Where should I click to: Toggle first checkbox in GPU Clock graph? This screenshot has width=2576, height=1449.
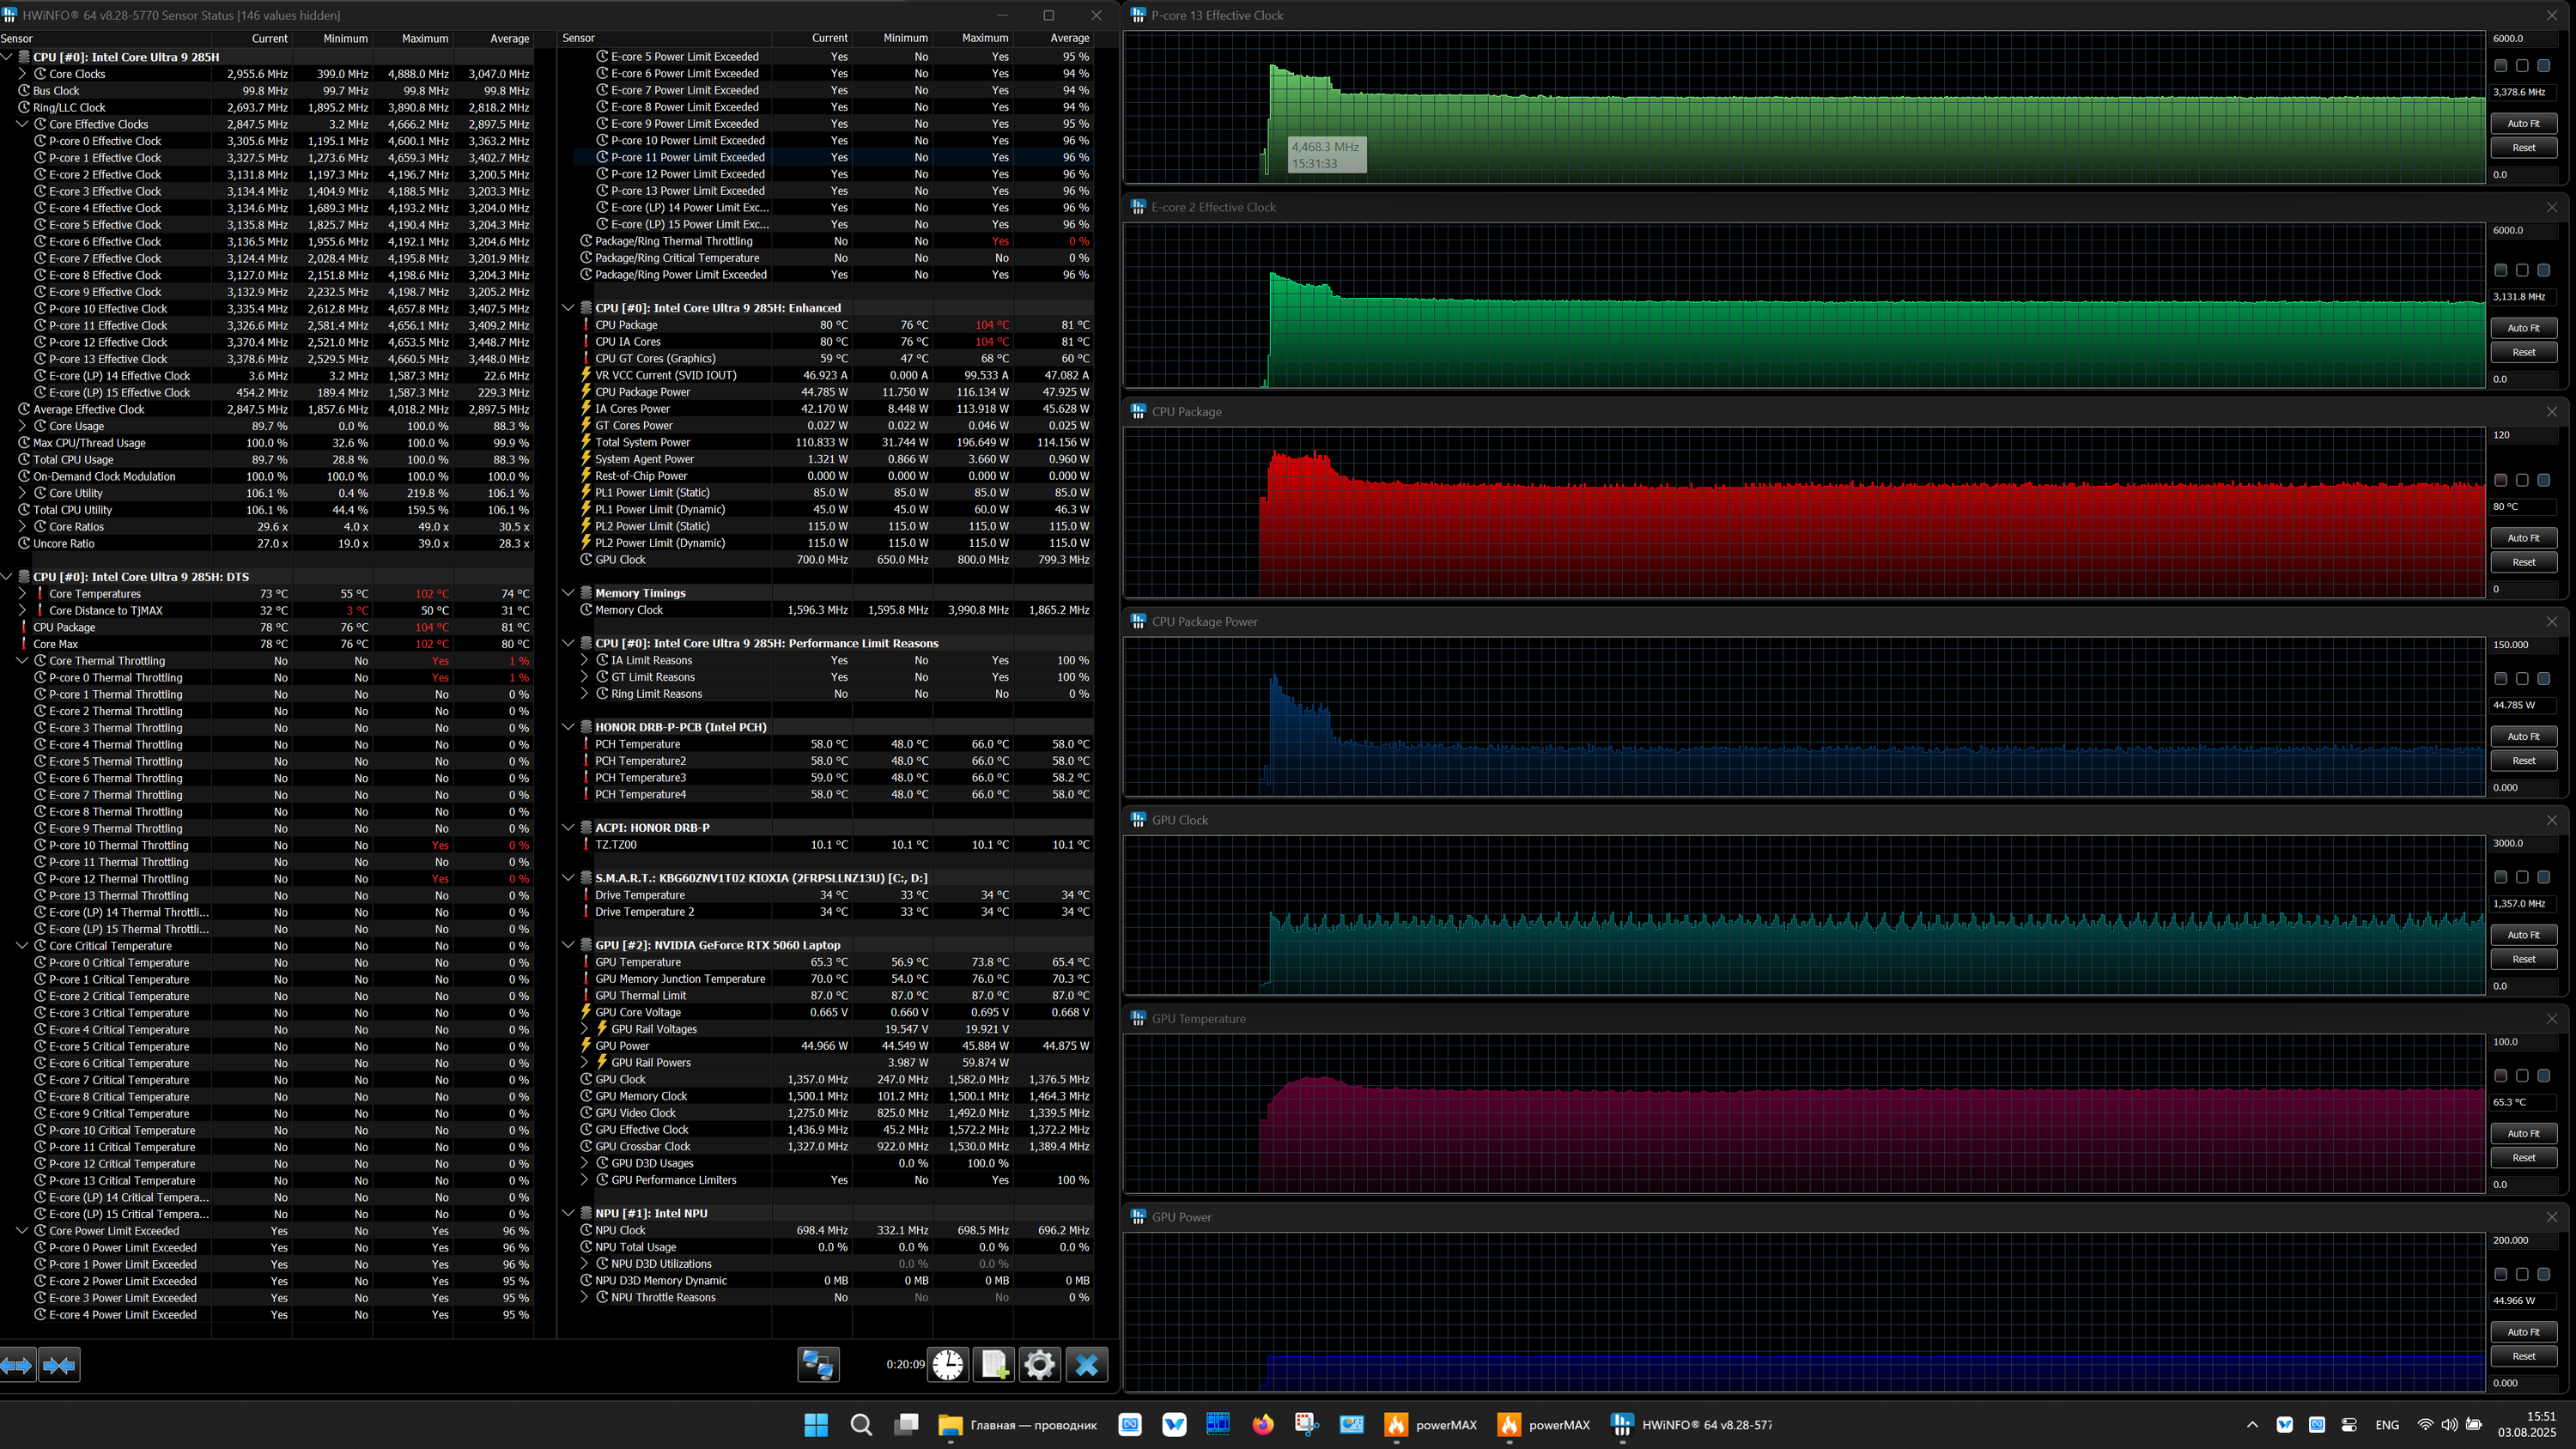point(2500,877)
